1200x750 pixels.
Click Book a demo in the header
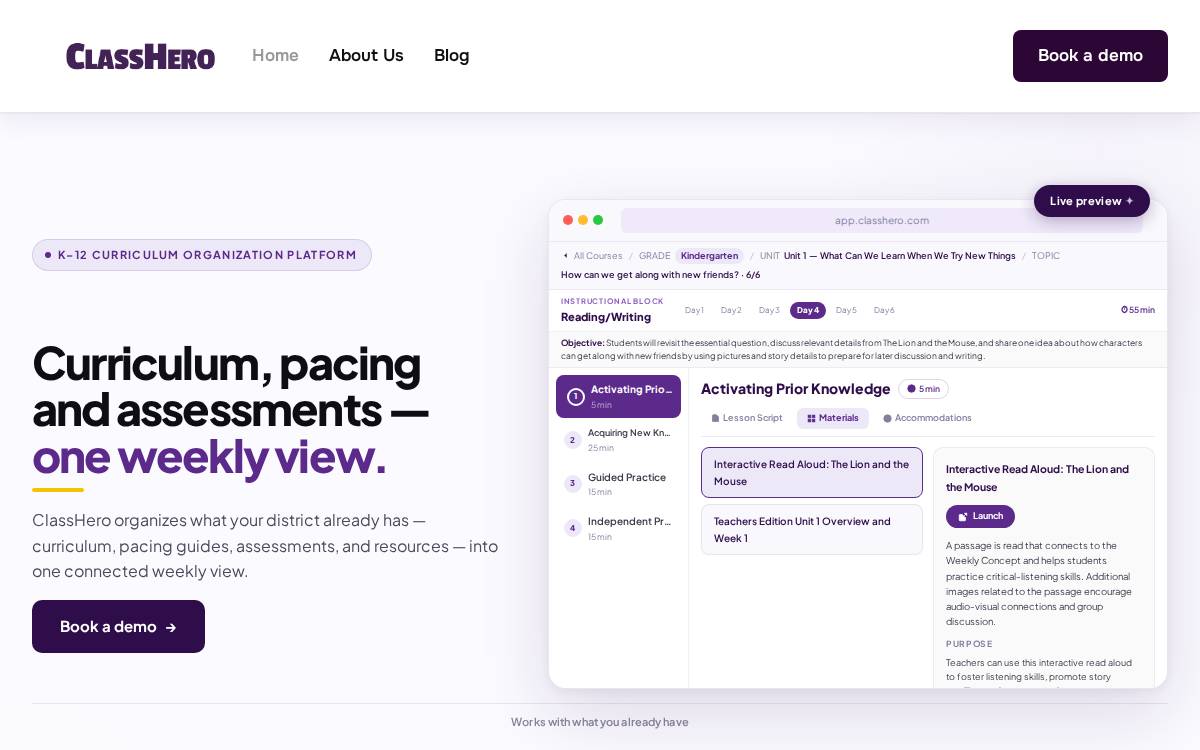1090,56
